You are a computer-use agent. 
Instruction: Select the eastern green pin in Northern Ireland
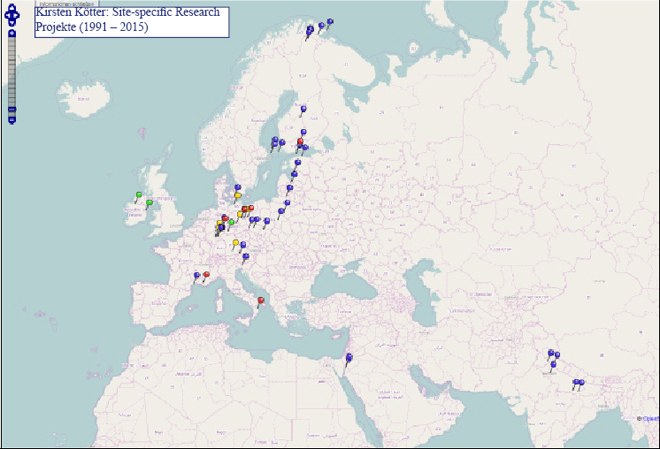(150, 203)
